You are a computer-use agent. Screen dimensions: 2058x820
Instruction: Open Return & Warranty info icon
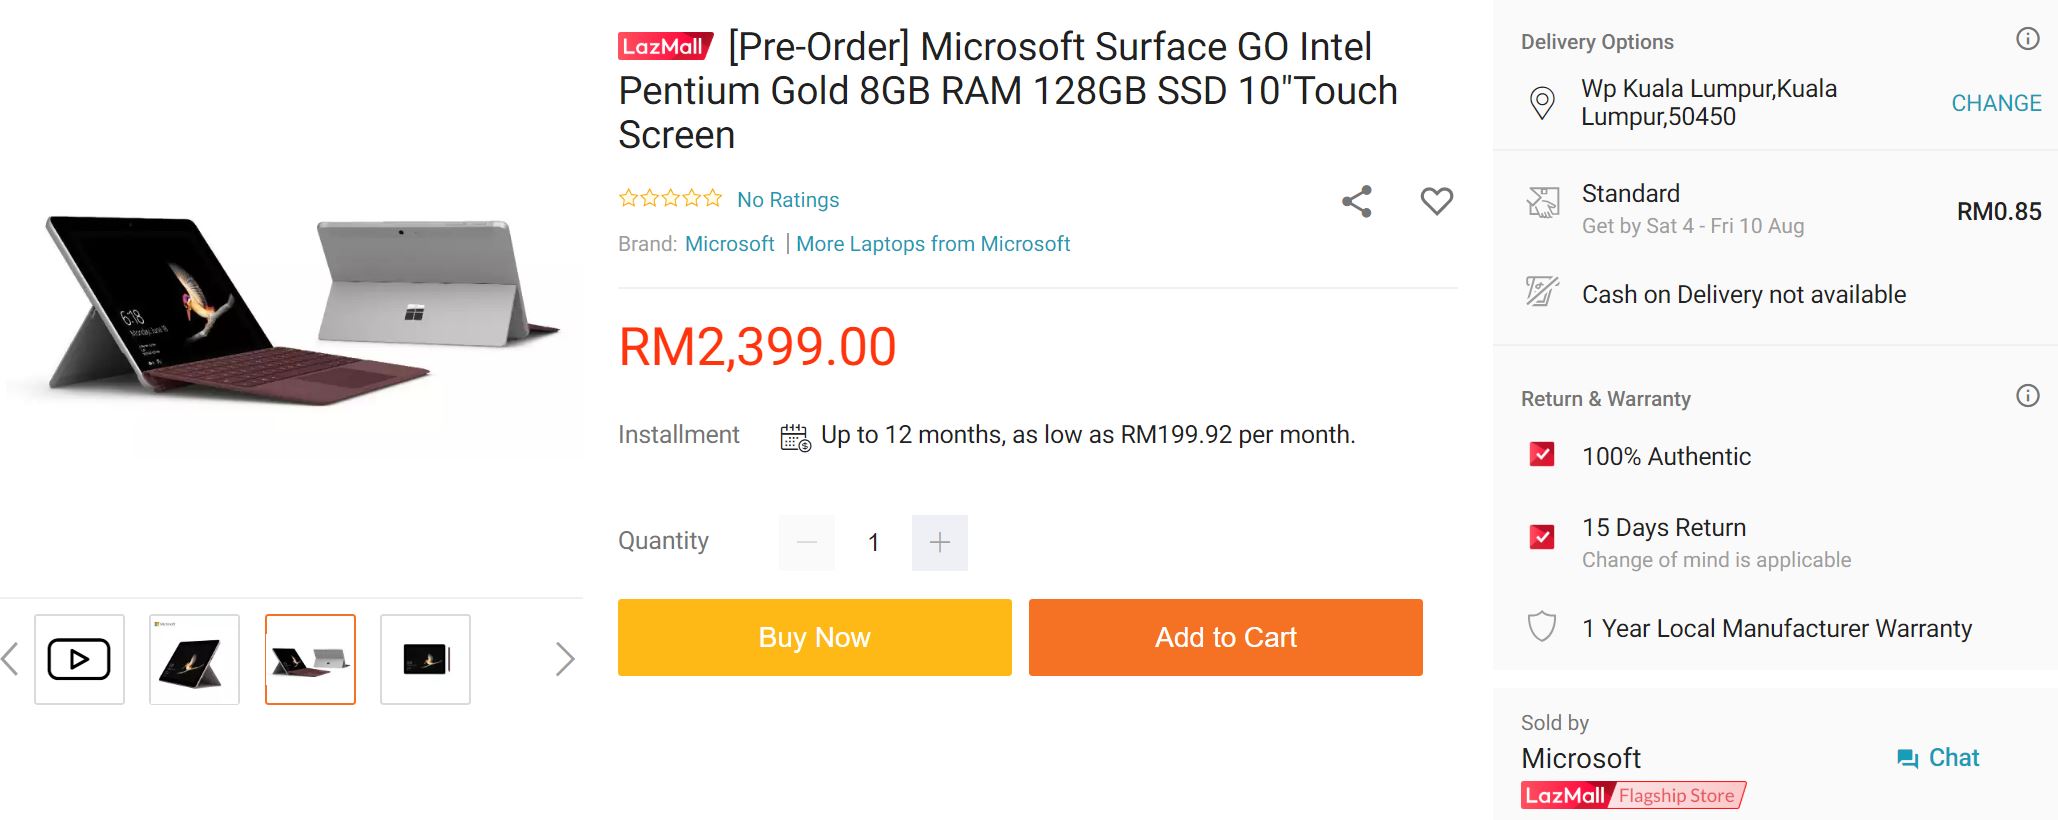click(x=2027, y=396)
